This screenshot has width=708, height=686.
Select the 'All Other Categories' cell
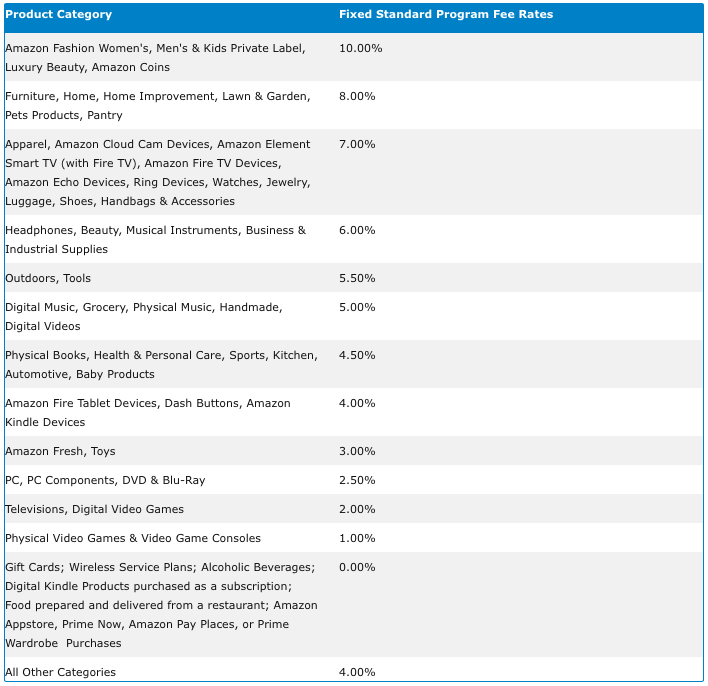point(60,672)
